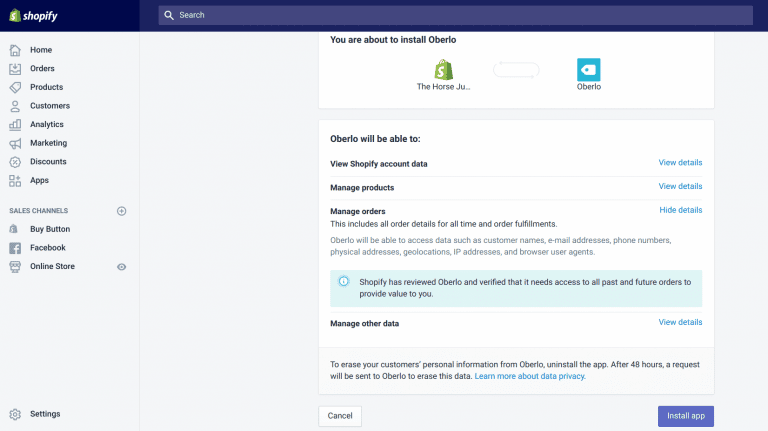Open Home in the sidebar
This screenshot has width=768, height=431.
[x=41, y=50]
